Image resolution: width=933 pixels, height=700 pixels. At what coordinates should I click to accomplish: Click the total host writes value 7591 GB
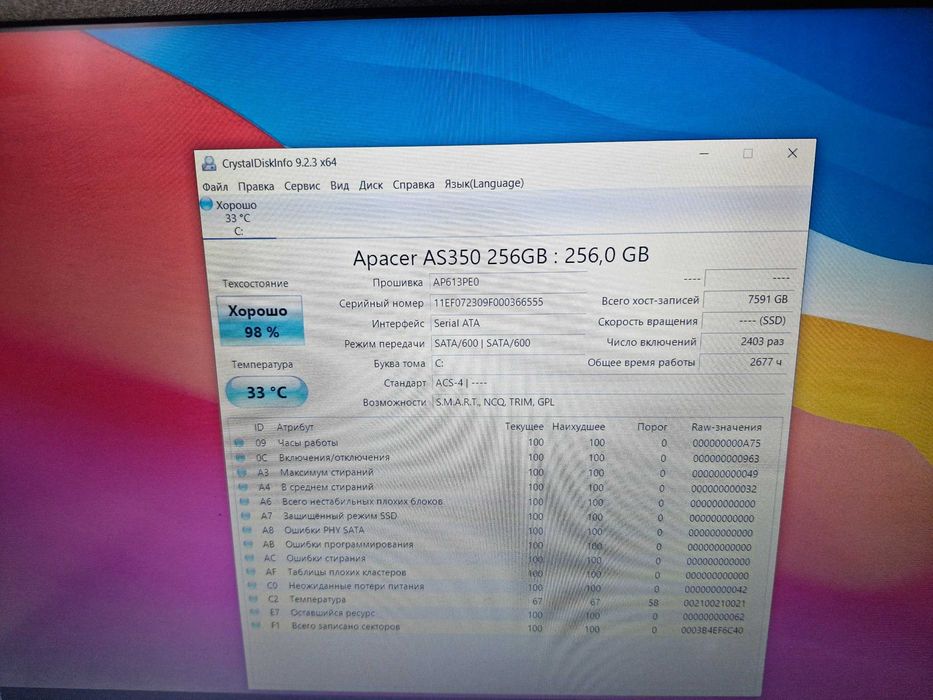[747, 299]
